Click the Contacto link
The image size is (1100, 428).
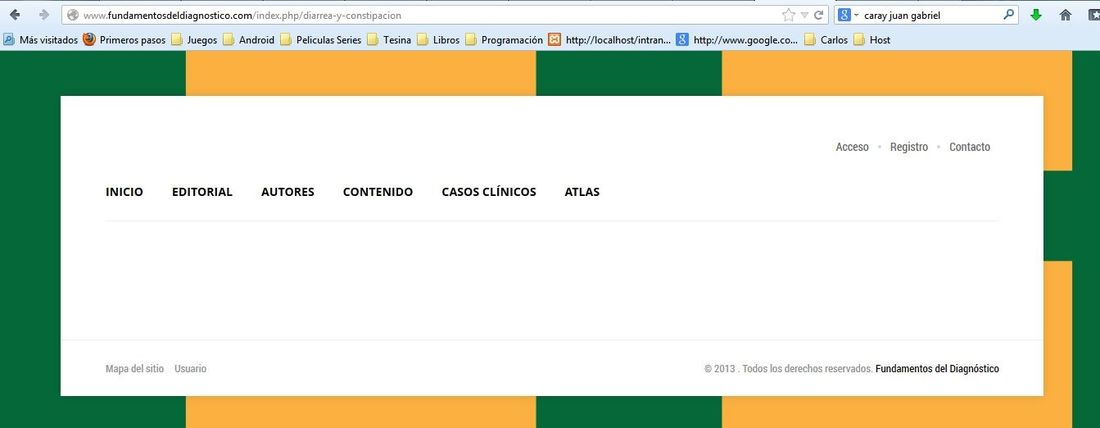(x=970, y=147)
